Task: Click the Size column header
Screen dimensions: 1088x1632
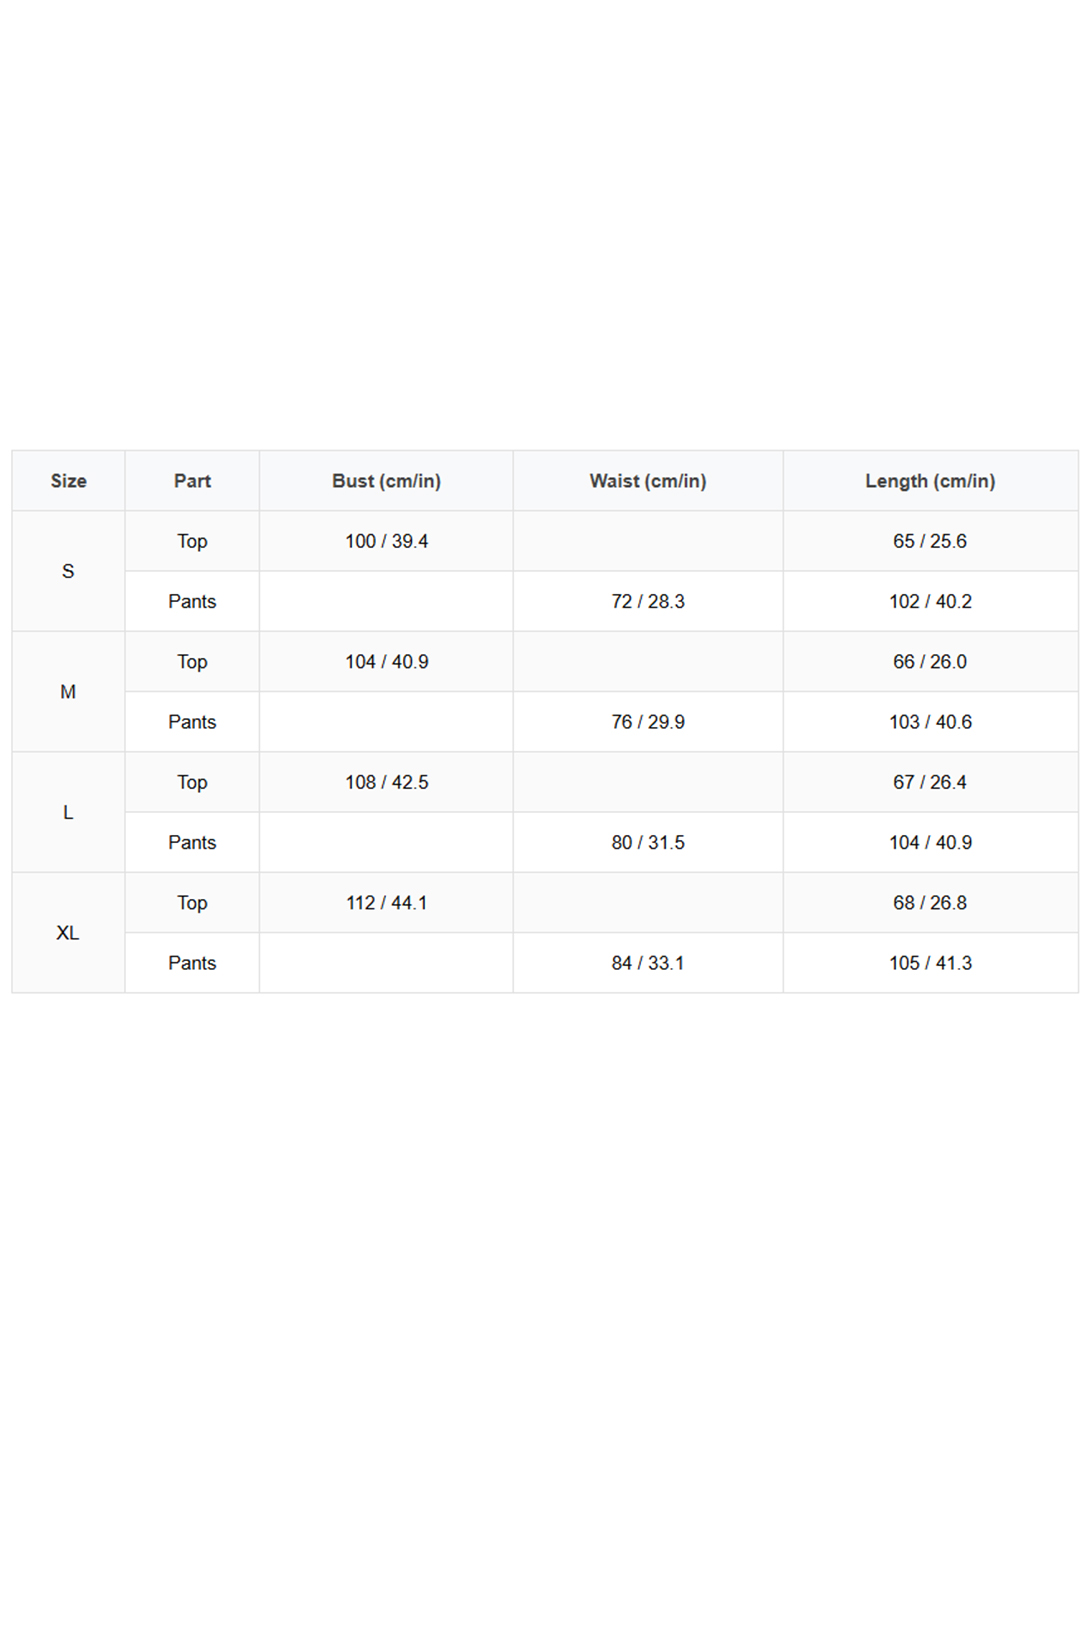Action: 68,481
